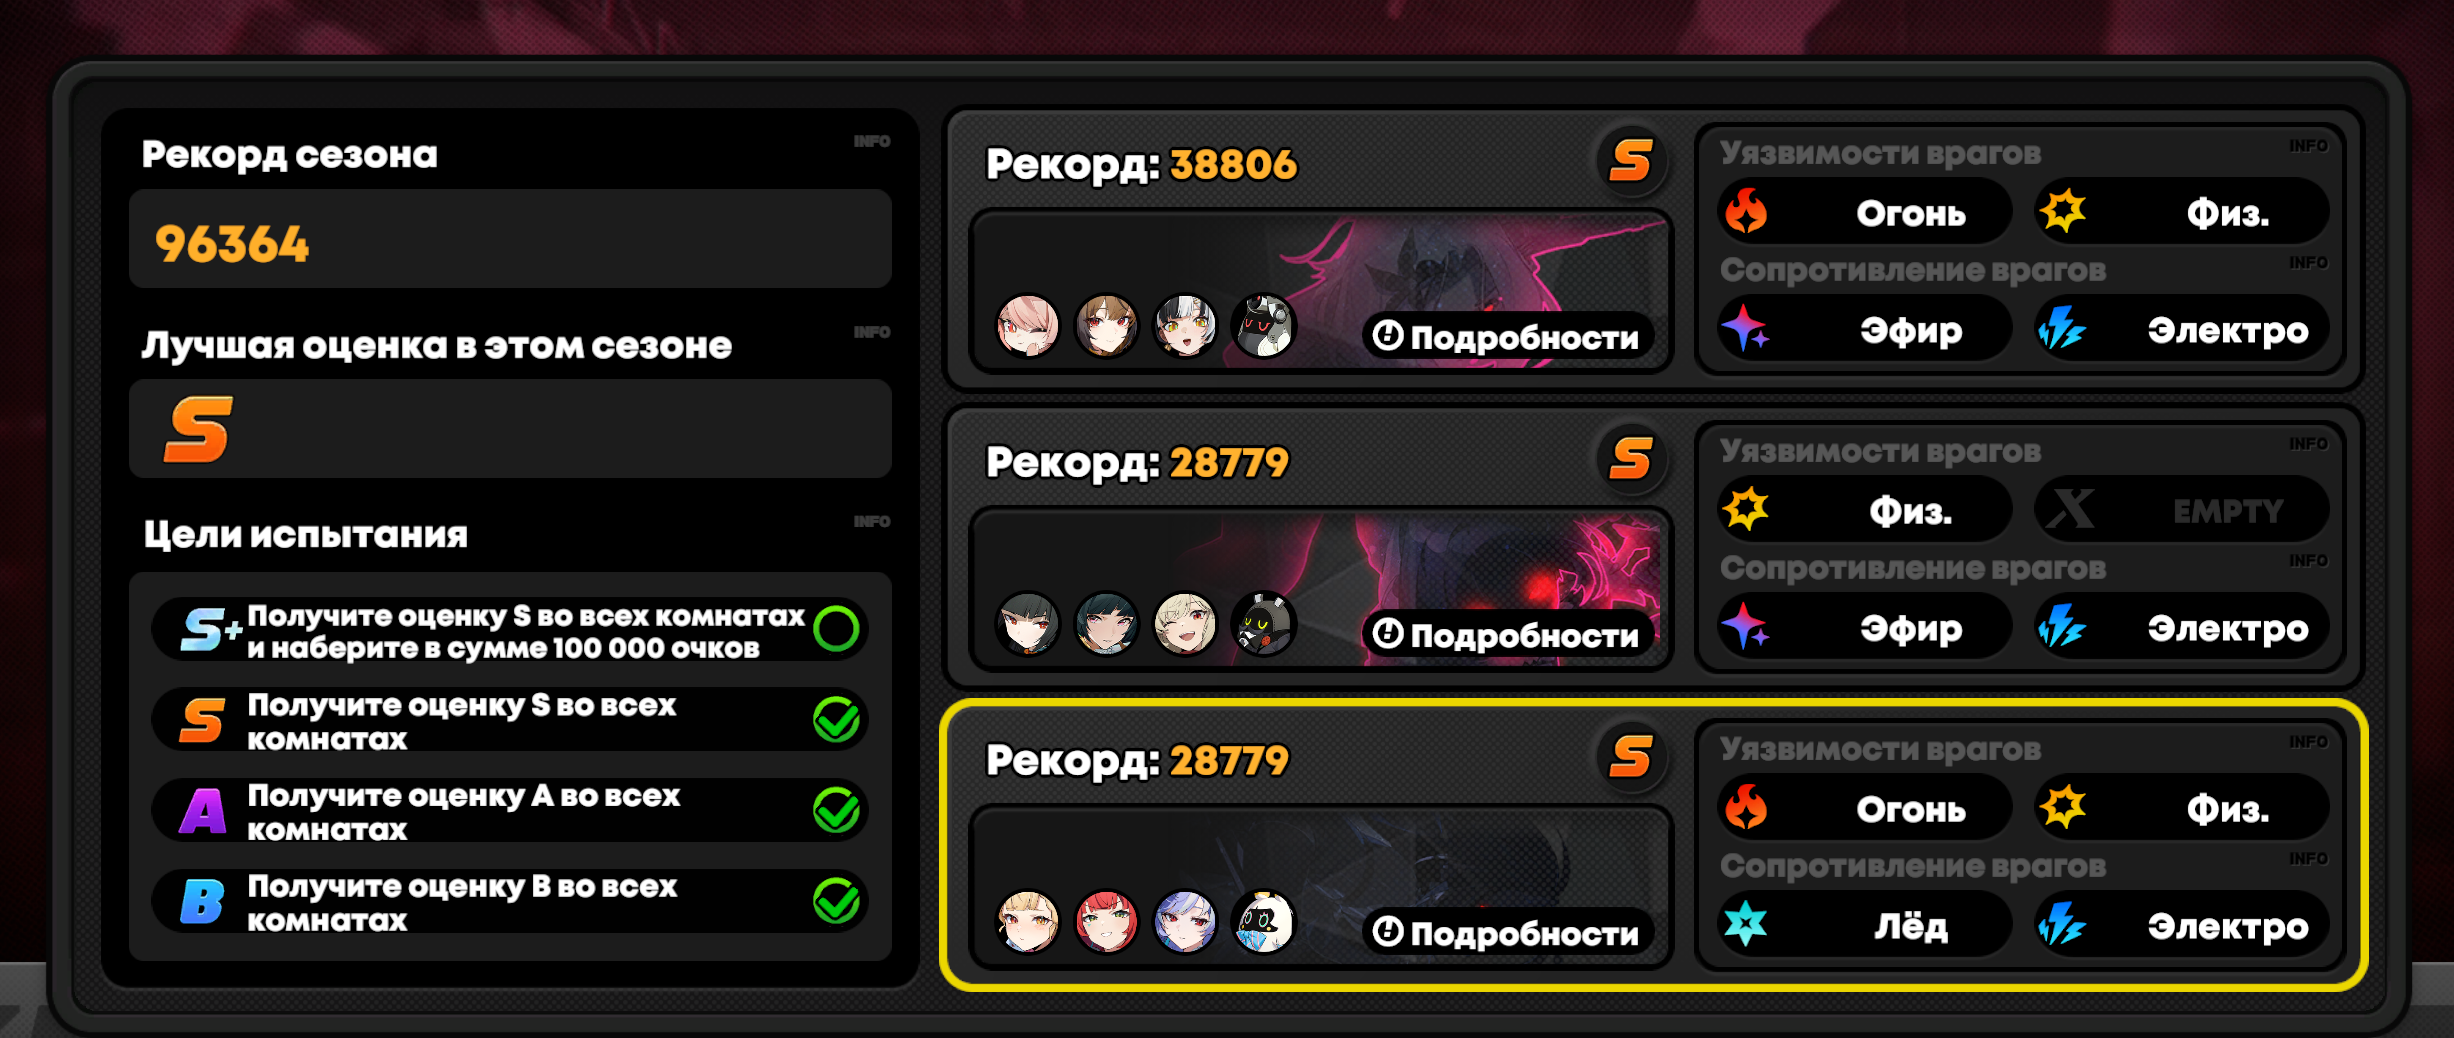
Task: Click the S+ goal rank icon
Action: [209, 630]
